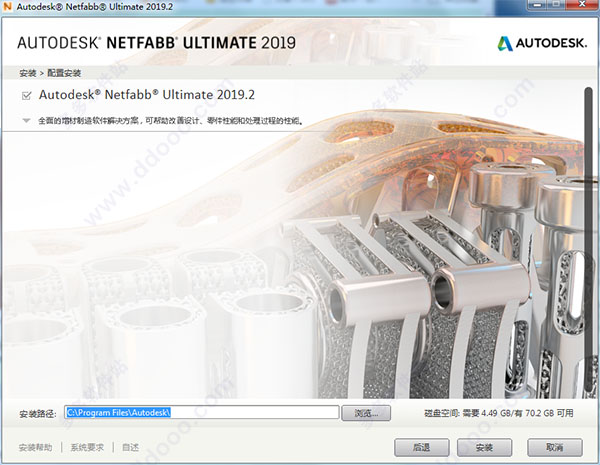
Task: Open the 自述 readme link
Action: point(130,447)
